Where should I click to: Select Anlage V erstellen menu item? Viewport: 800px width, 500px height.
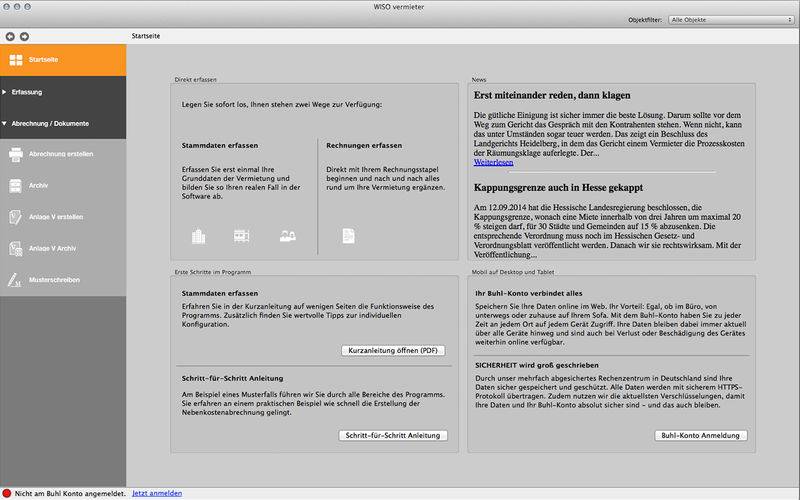[63, 217]
